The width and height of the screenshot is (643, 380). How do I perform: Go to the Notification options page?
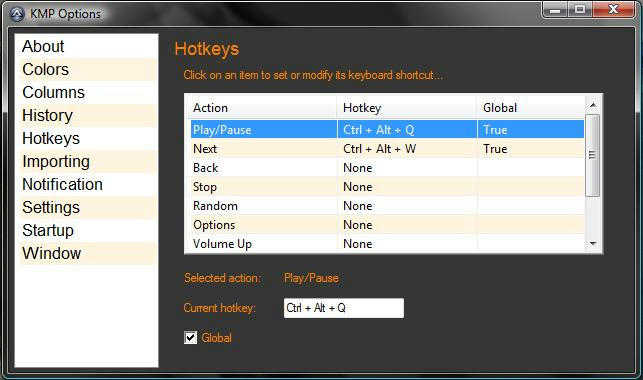[87, 184]
